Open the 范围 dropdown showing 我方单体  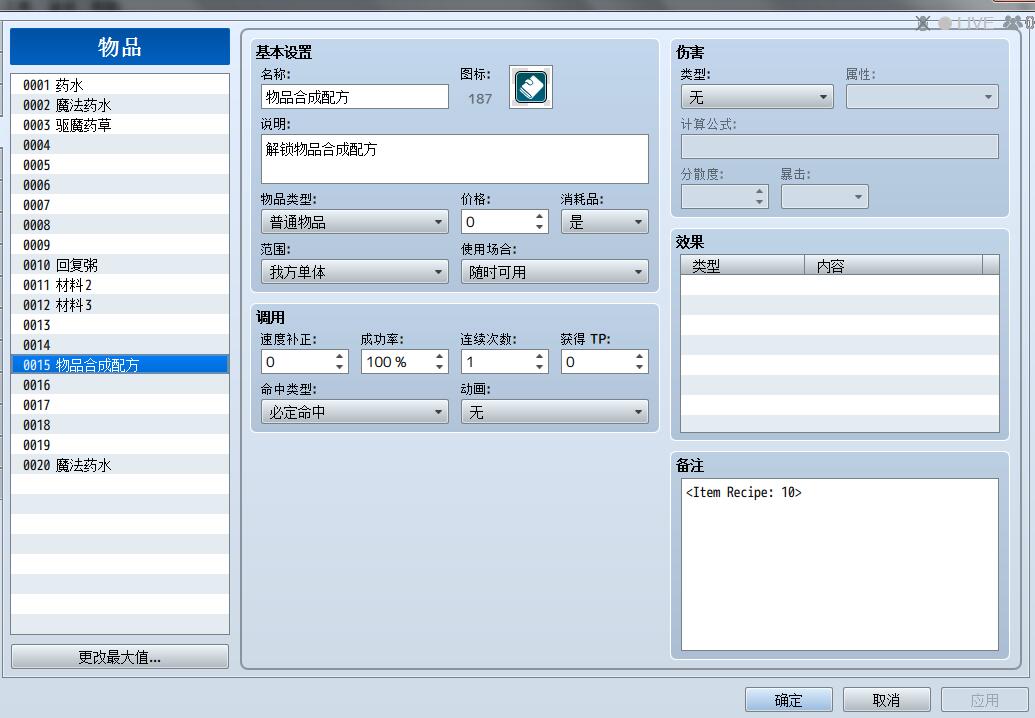pyautogui.click(x=354, y=272)
